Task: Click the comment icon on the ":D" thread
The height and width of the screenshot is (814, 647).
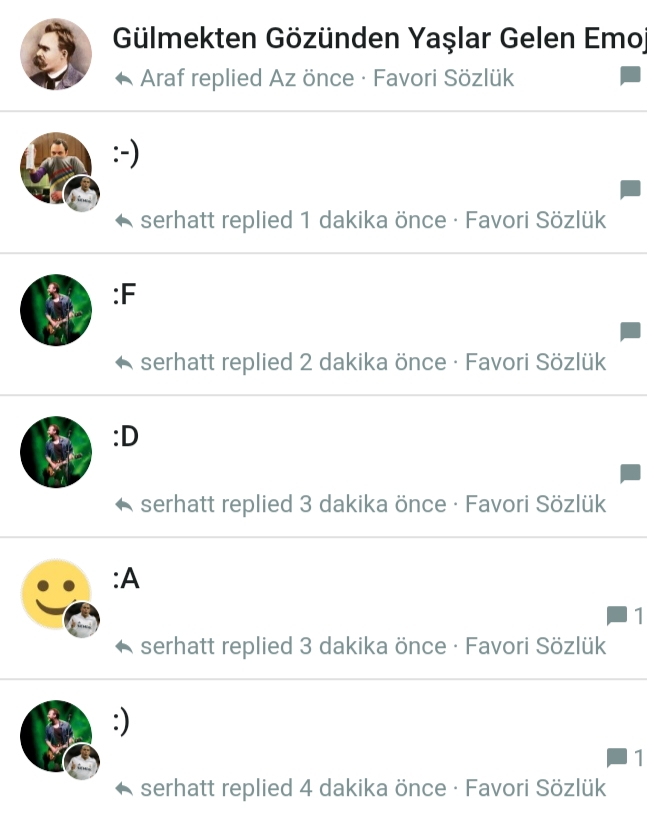Action: pos(630,473)
